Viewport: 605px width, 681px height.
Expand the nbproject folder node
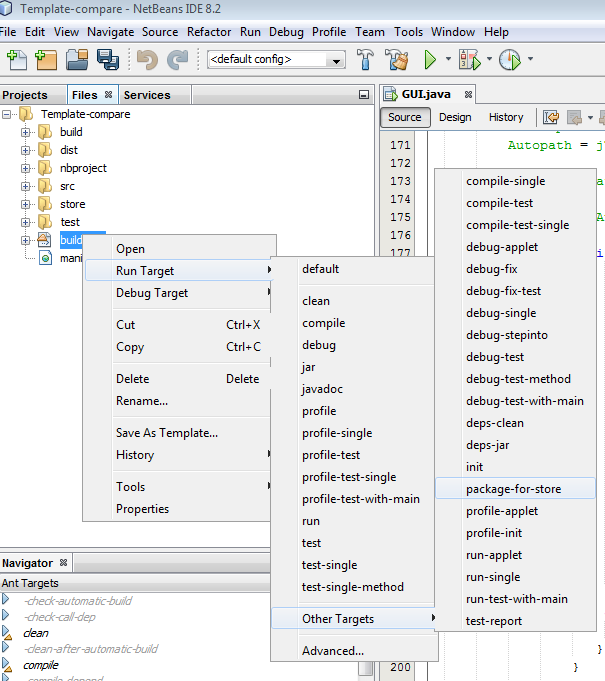click(26, 169)
